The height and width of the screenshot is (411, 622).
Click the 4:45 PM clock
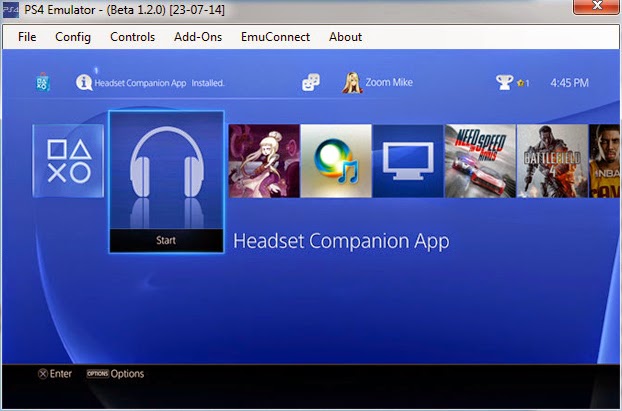click(x=569, y=83)
